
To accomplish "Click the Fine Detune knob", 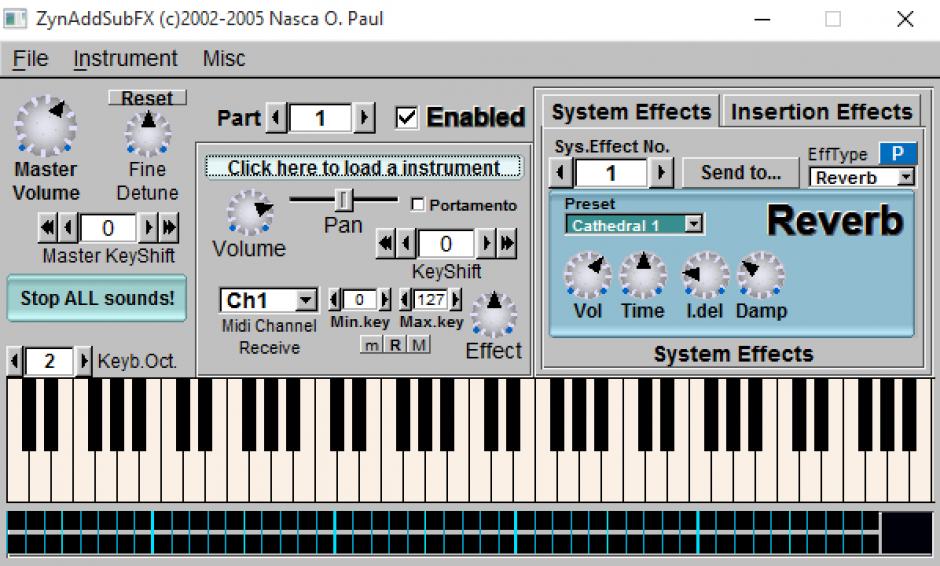I will click(147, 133).
